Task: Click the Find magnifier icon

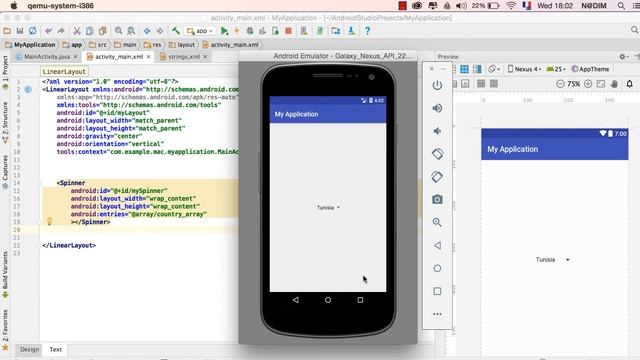Action: (118, 31)
